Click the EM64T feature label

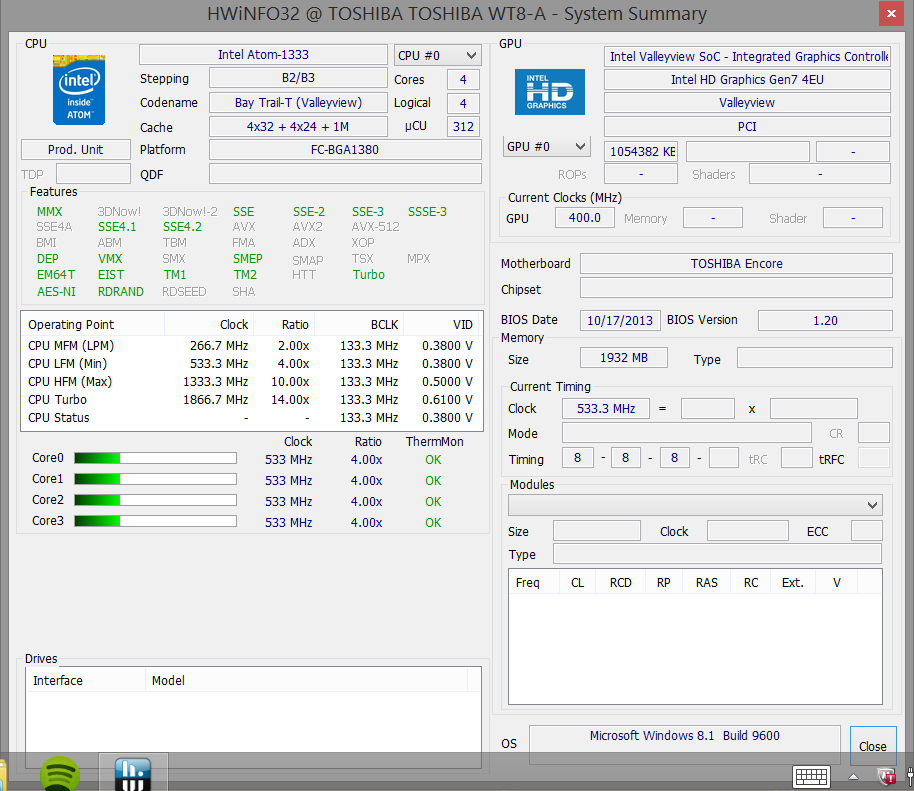[56, 275]
